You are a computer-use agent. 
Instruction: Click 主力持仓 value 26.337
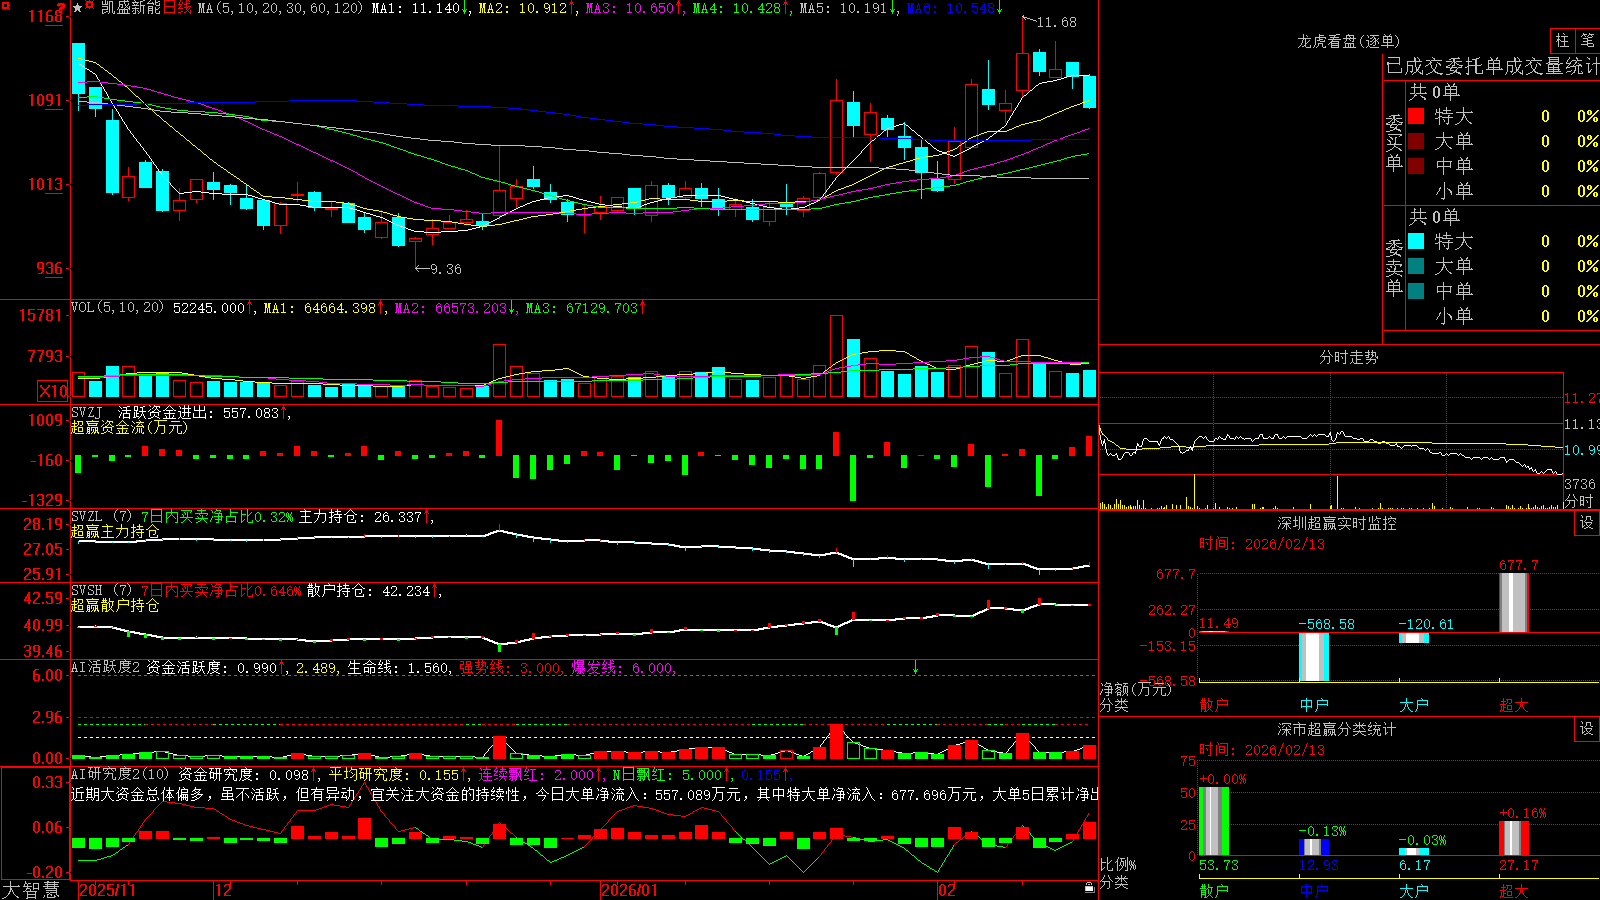(398, 517)
